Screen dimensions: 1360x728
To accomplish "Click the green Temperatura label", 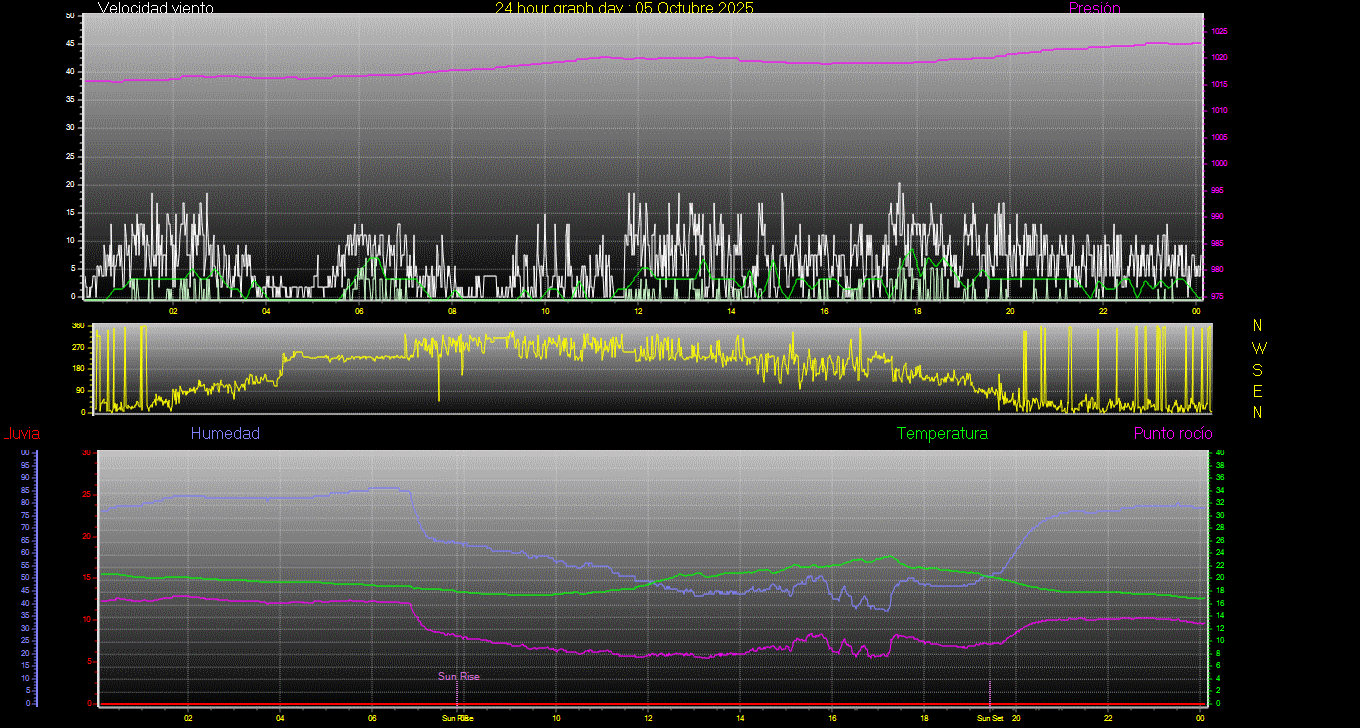I will pos(942,434).
